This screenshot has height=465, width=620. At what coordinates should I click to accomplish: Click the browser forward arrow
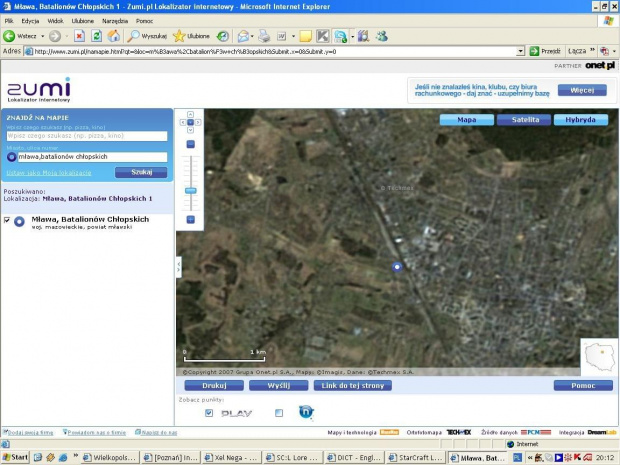(x=55, y=36)
